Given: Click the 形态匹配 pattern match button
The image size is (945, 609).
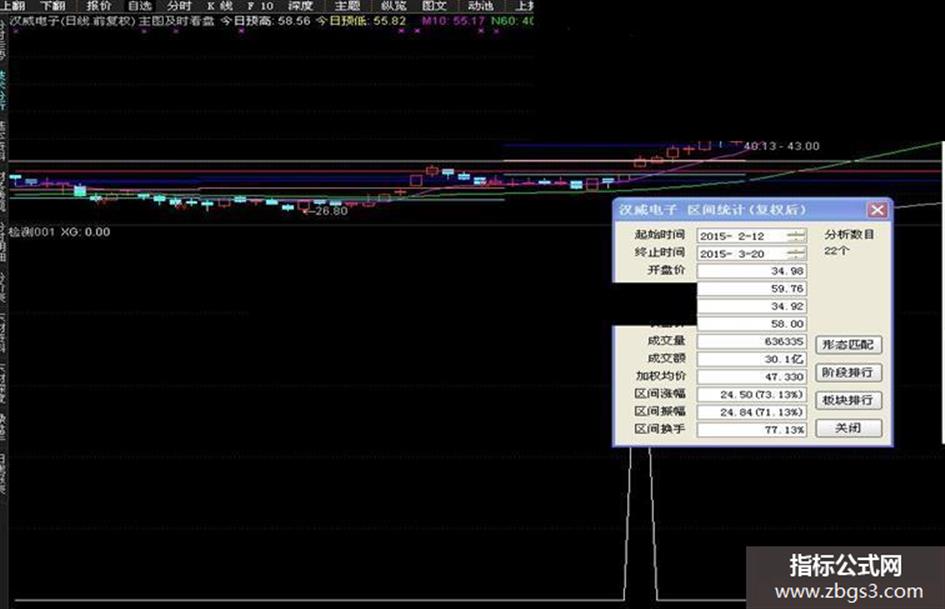Looking at the screenshot, I should click(x=849, y=345).
